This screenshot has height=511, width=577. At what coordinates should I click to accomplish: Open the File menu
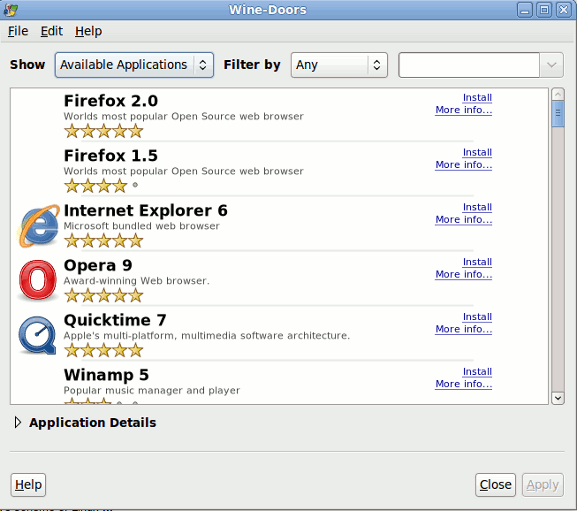[x=18, y=31]
